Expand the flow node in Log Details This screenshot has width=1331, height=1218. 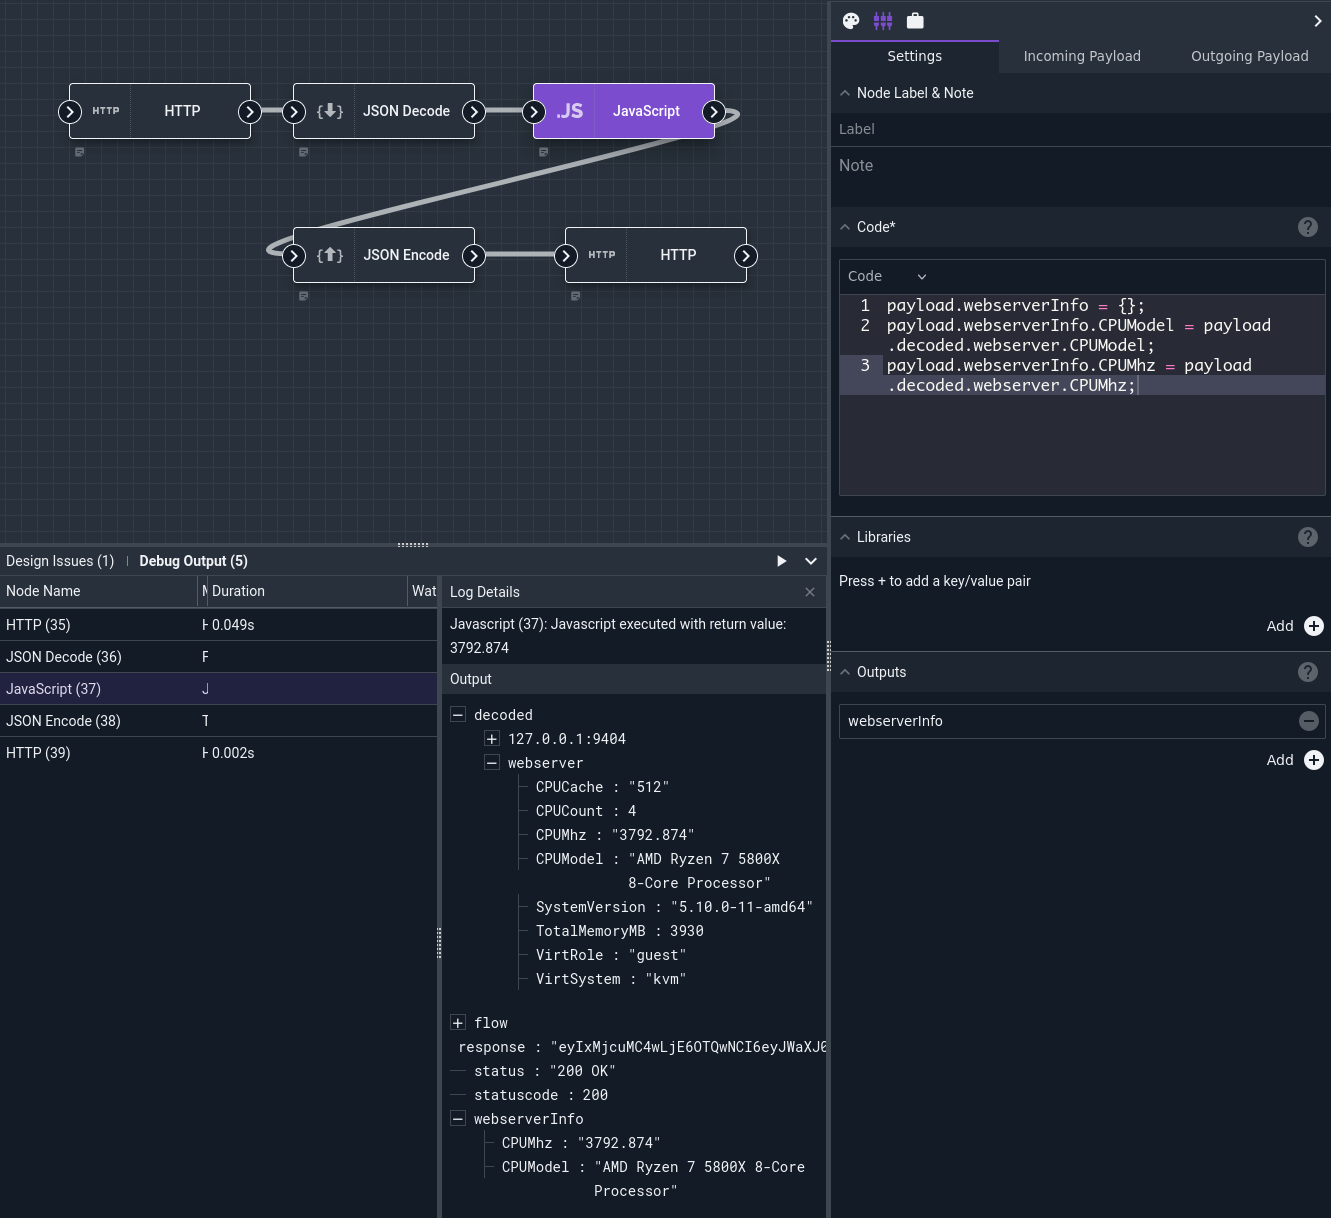[x=458, y=1022]
